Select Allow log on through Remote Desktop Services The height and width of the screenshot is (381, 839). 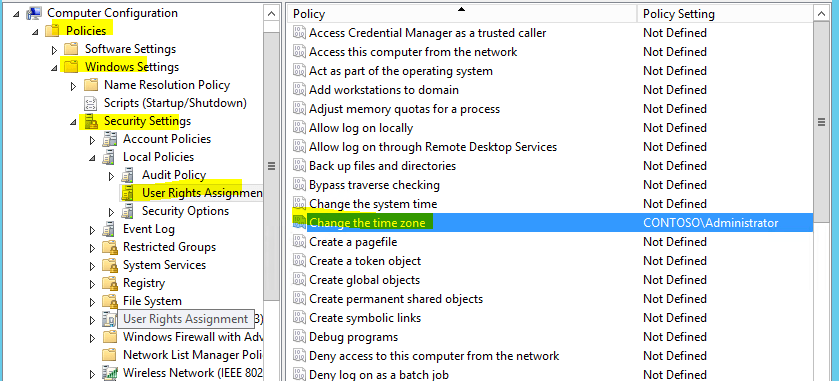(x=433, y=147)
